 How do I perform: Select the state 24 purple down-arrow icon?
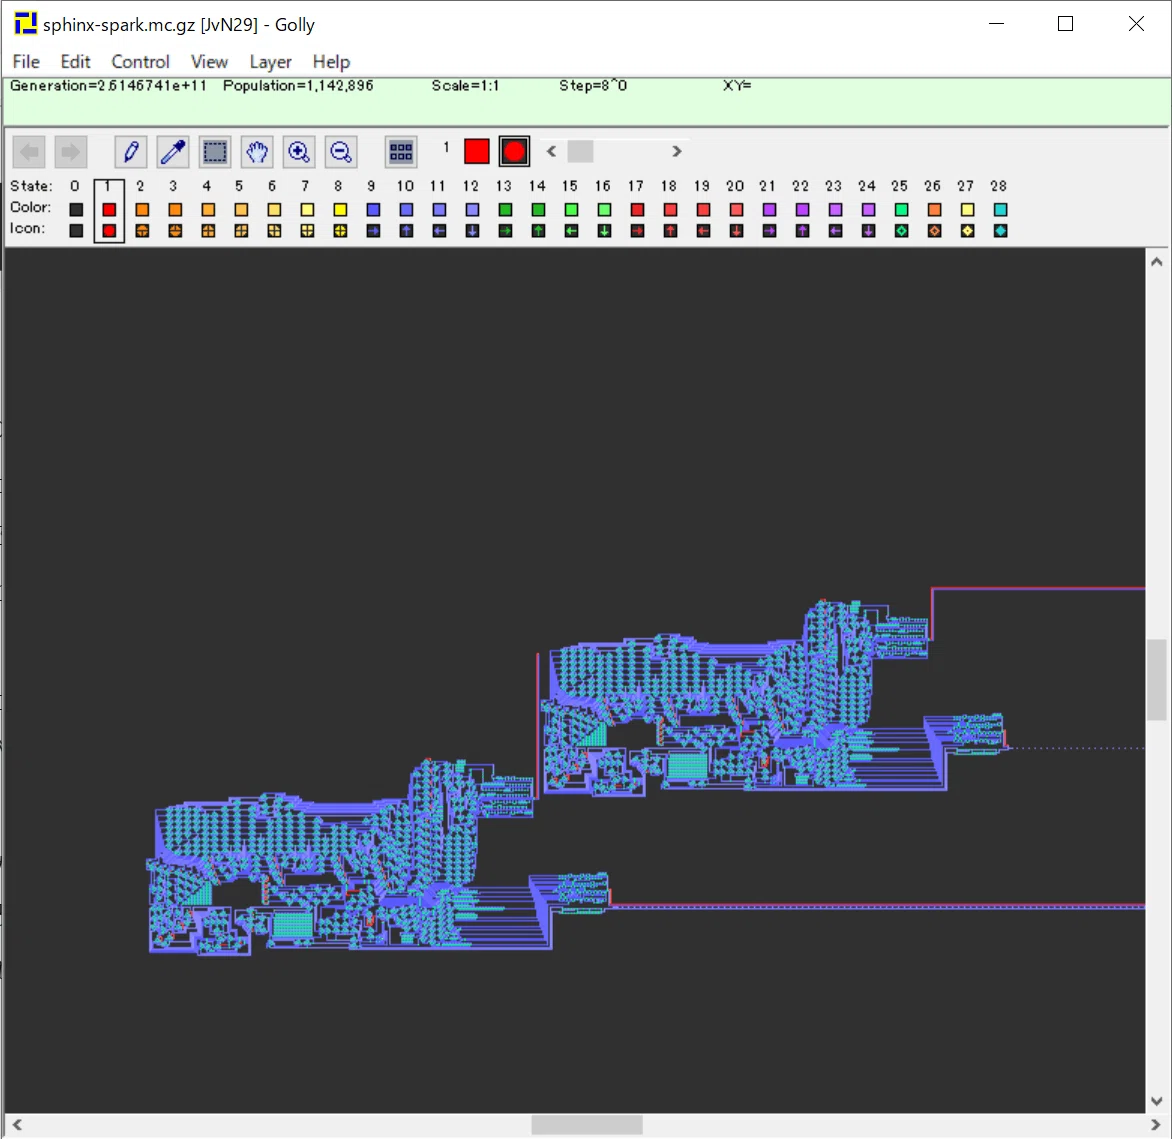pos(869,231)
